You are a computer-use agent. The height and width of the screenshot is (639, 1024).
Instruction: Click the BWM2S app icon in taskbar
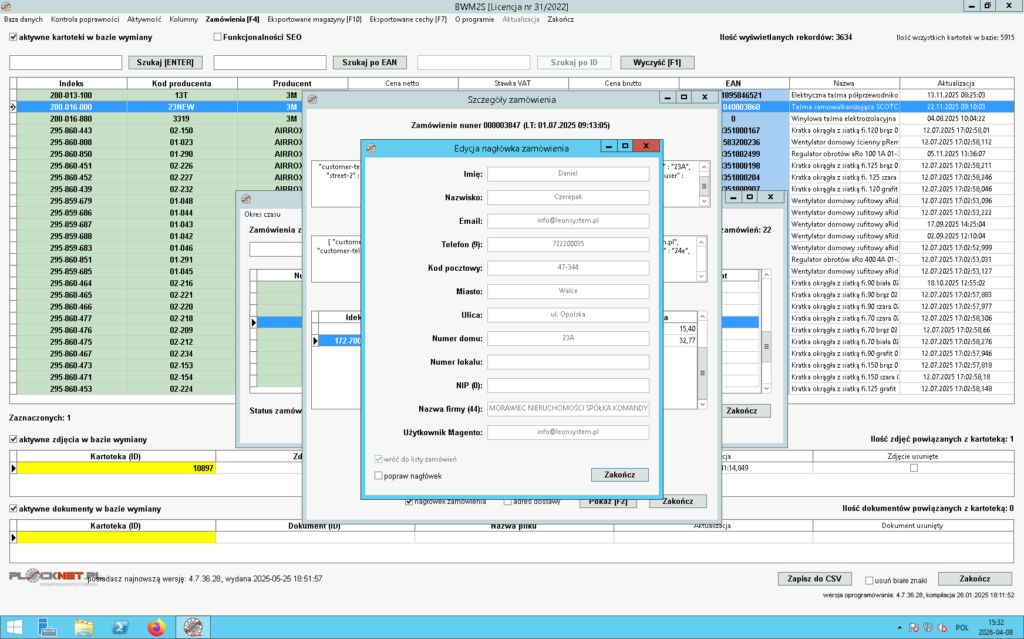click(x=190, y=627)
